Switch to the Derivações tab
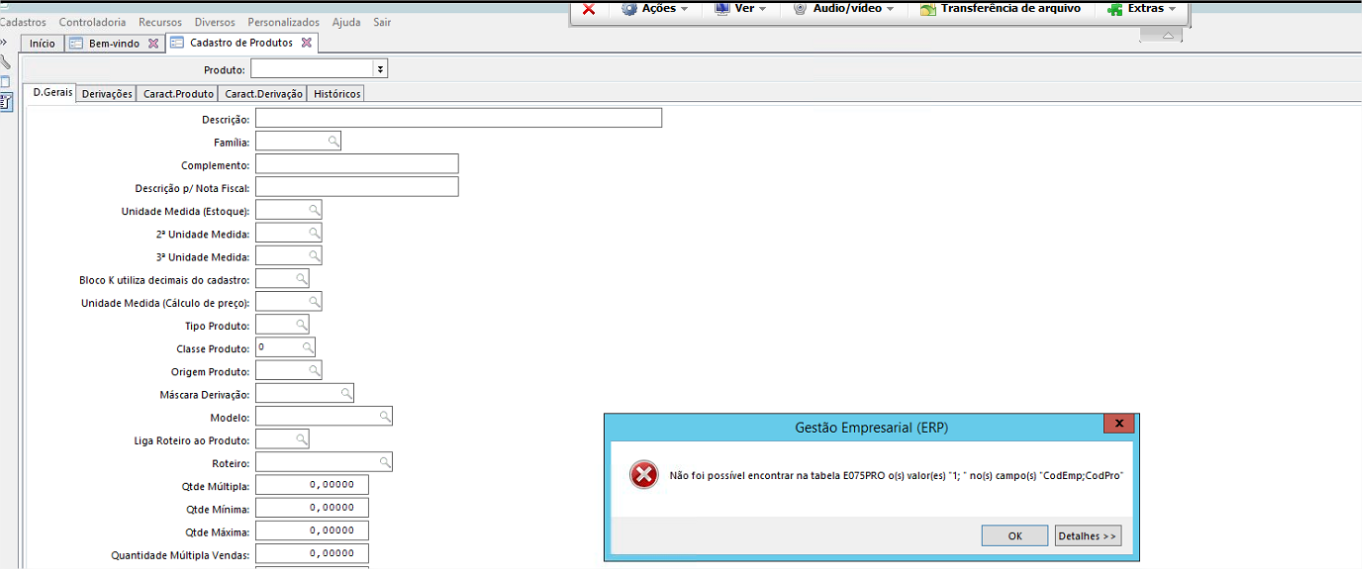The image size is (1362, 569). (107, 93)
